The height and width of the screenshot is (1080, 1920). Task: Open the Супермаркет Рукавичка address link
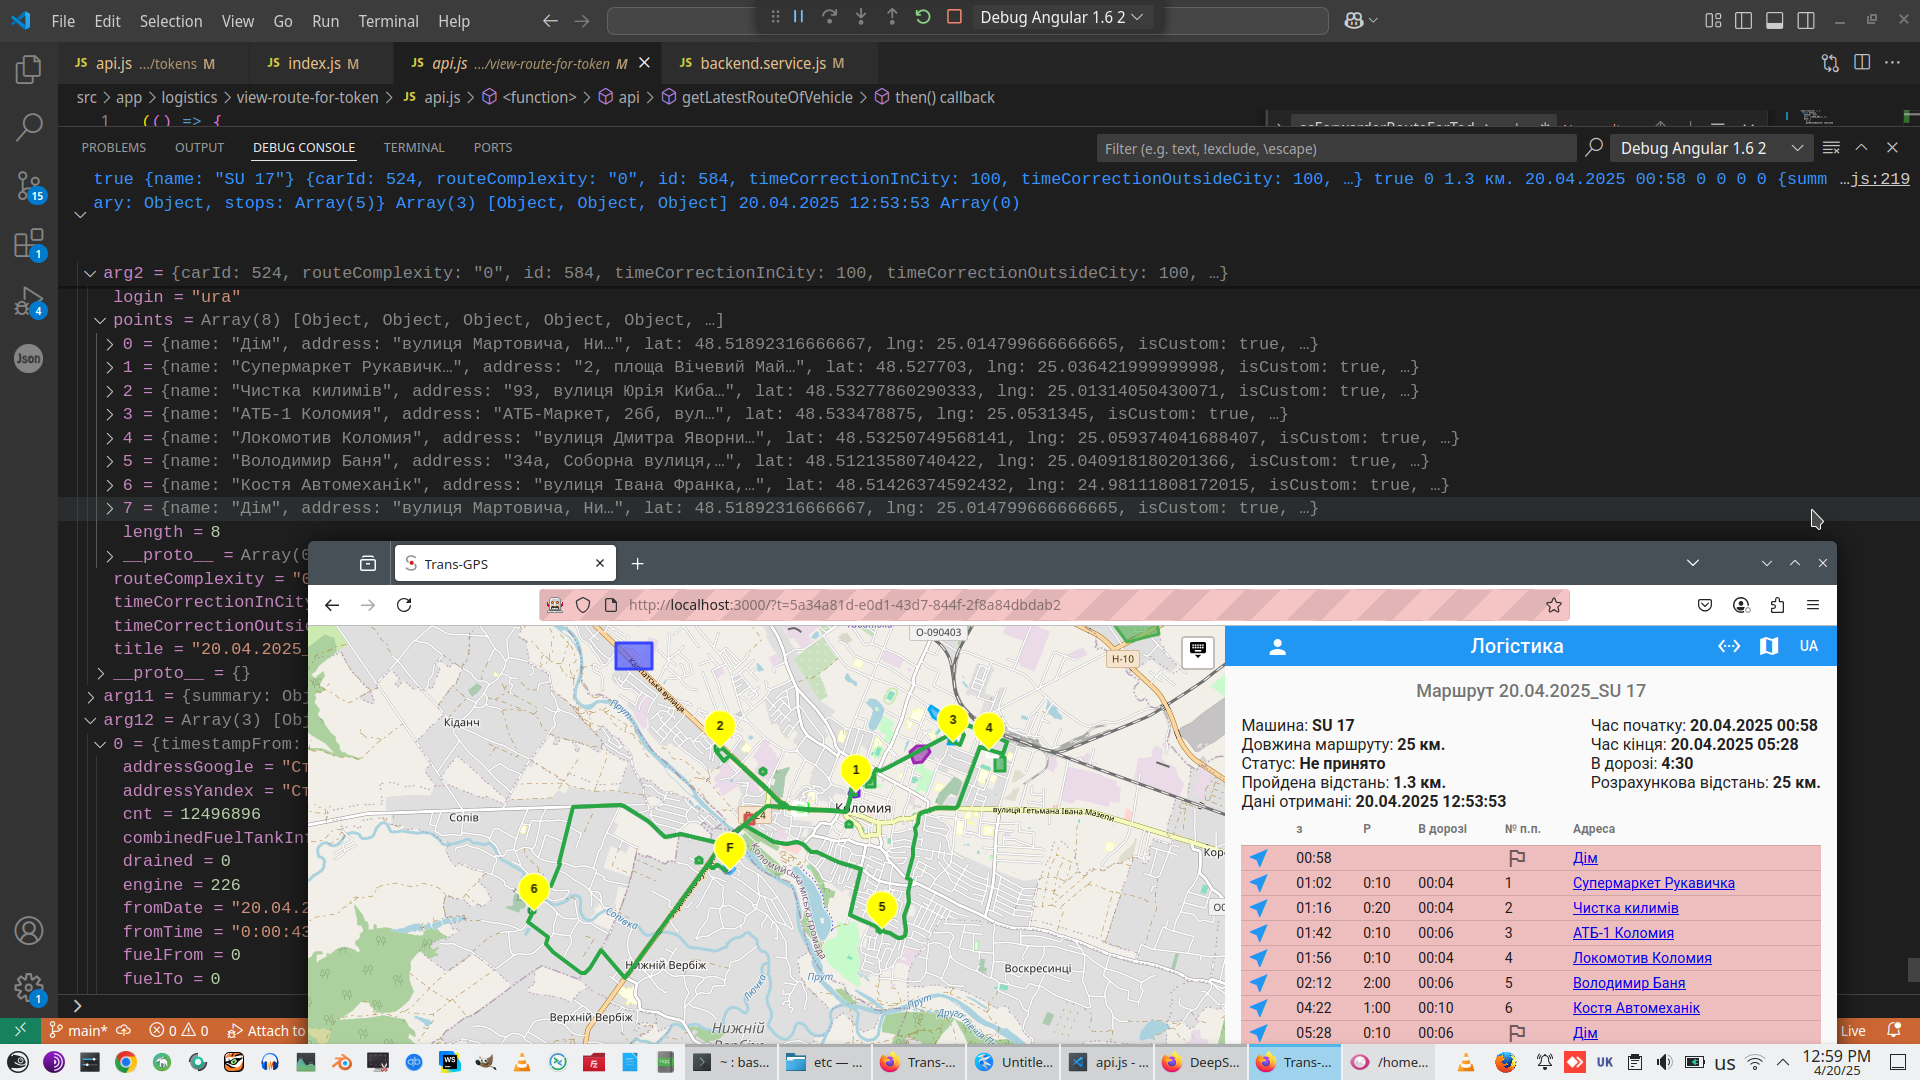pyautogui.click(x=1653, y=883)
